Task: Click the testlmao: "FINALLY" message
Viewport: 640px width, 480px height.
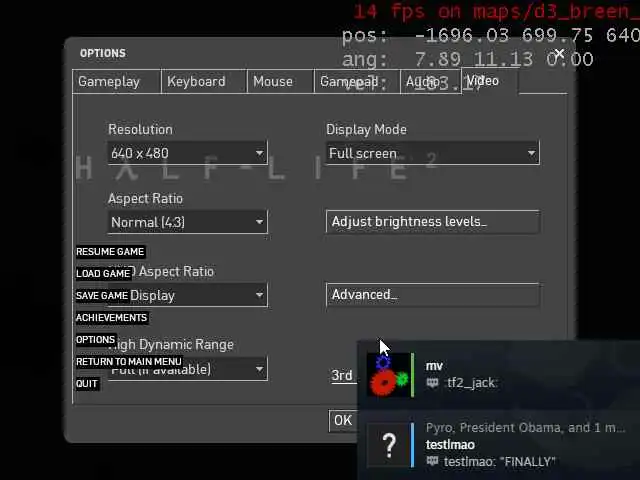Action: 500,462
